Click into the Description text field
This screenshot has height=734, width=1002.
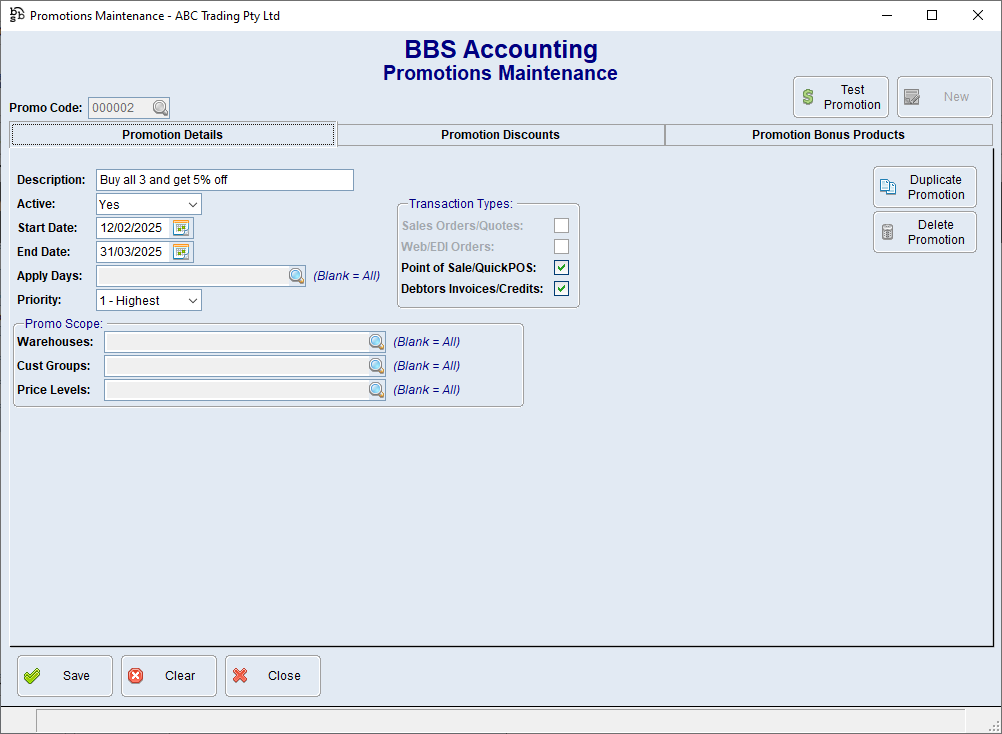225,180
